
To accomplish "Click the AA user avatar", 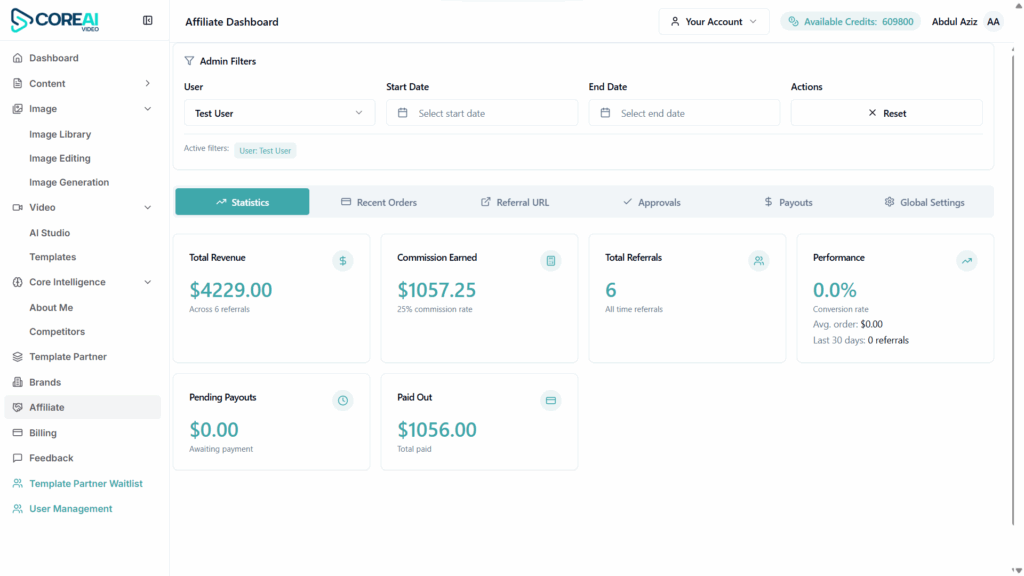I will tap(993, 21).
